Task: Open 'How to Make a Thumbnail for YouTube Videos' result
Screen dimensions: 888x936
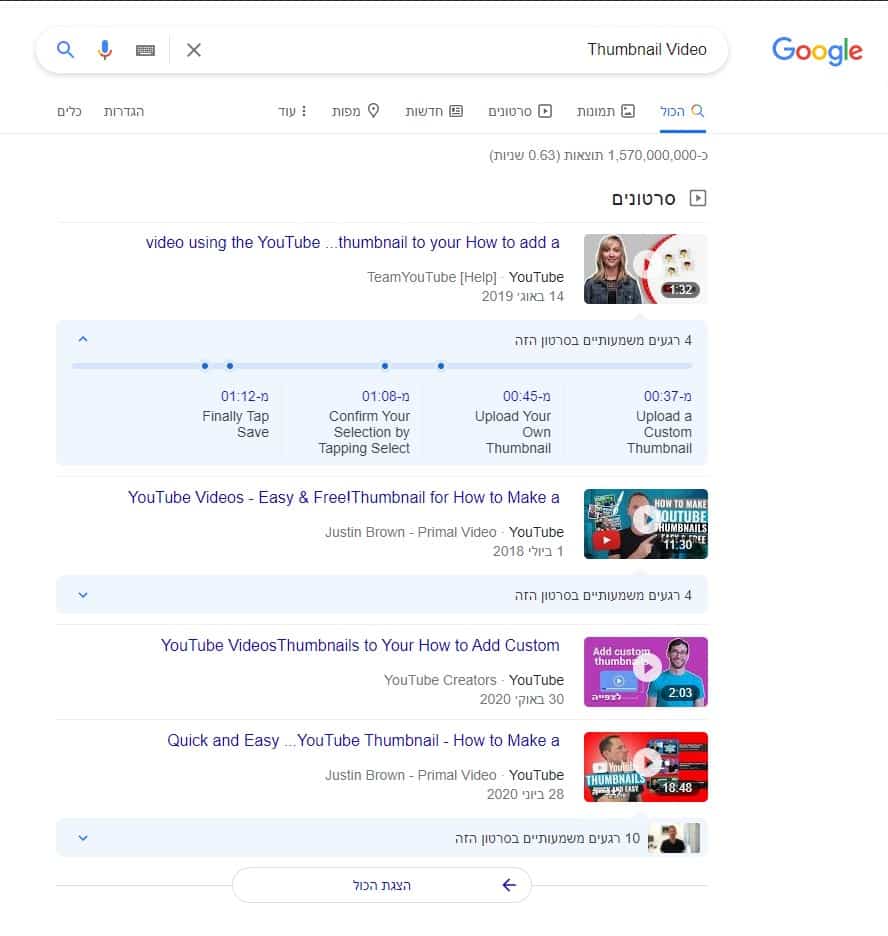Action: [x=344, y=497]
